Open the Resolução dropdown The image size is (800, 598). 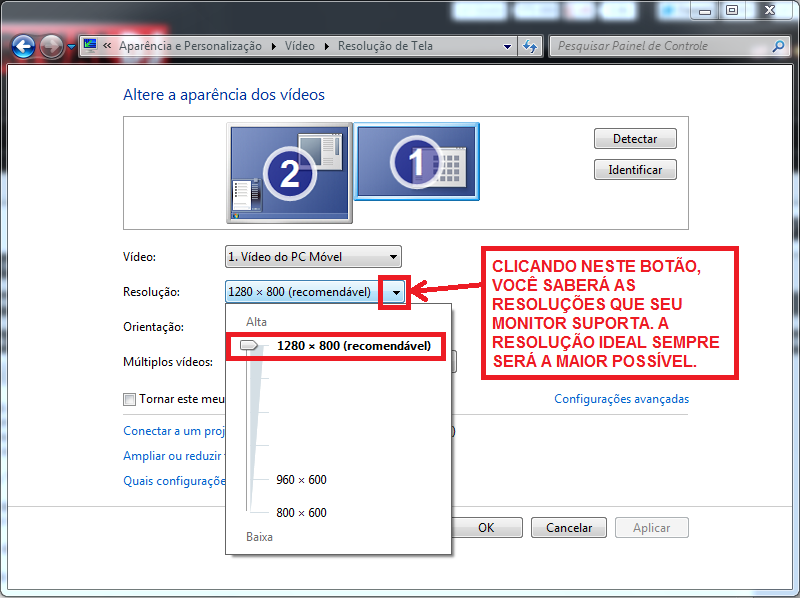click(x=315, y=292)
